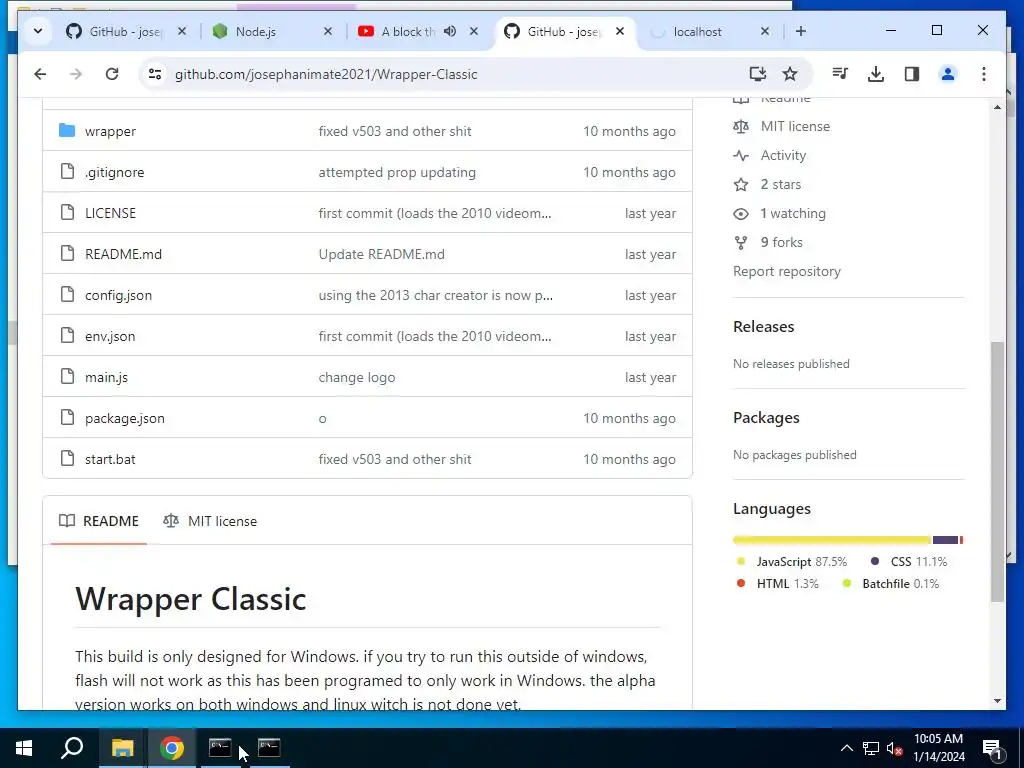Click the fork icon in sidebar
The width and height of the screenshot is (1024, 768).
pos(741,242)
